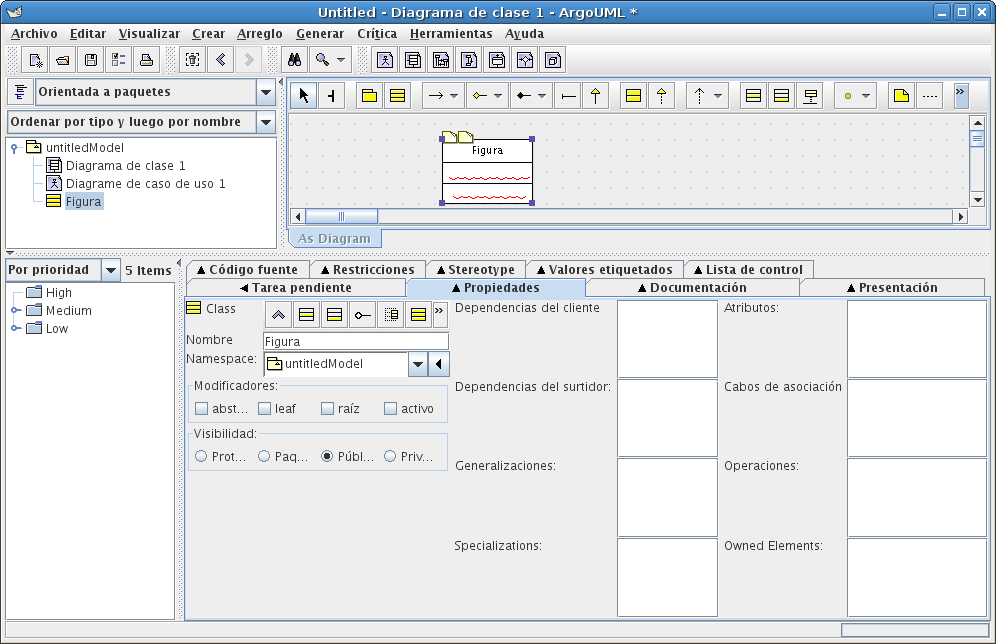This screenshot has height=644, width=996.
Task: Select the generalization up-arrow tool
Action: [595, 96]
